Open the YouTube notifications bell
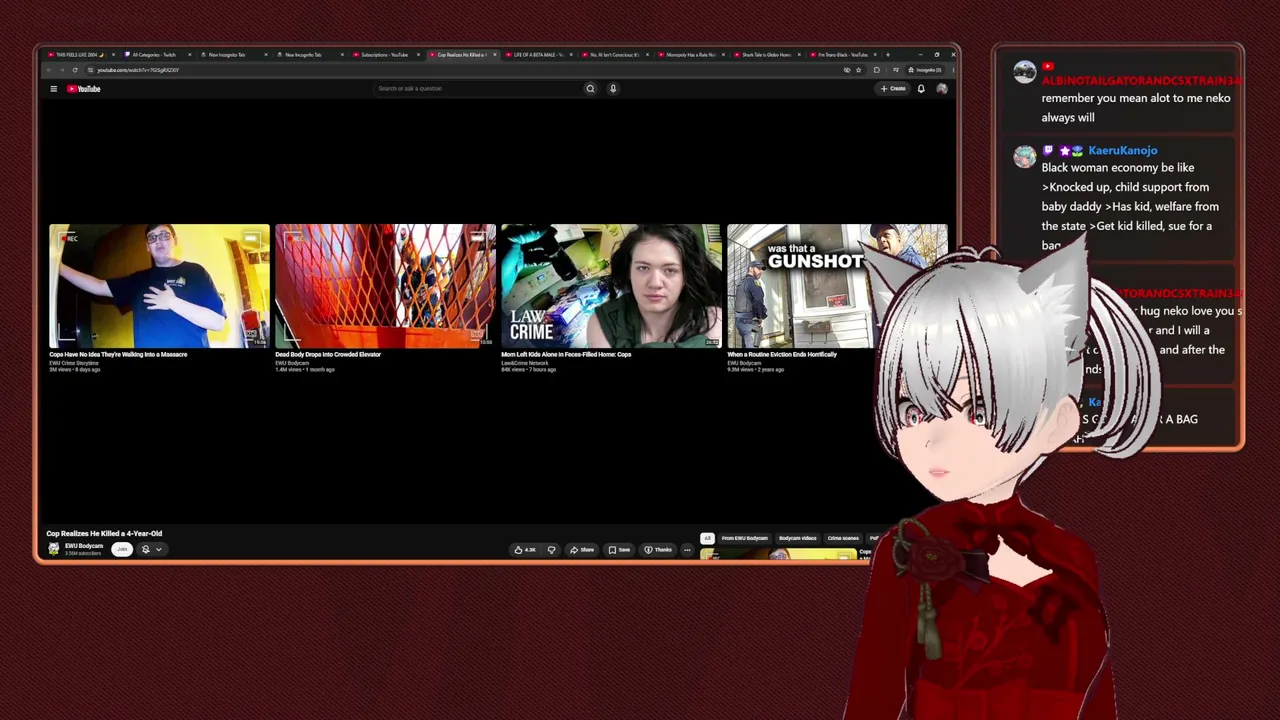The image size is (1280, 720). pyautogui.click(x=921, y=89)
